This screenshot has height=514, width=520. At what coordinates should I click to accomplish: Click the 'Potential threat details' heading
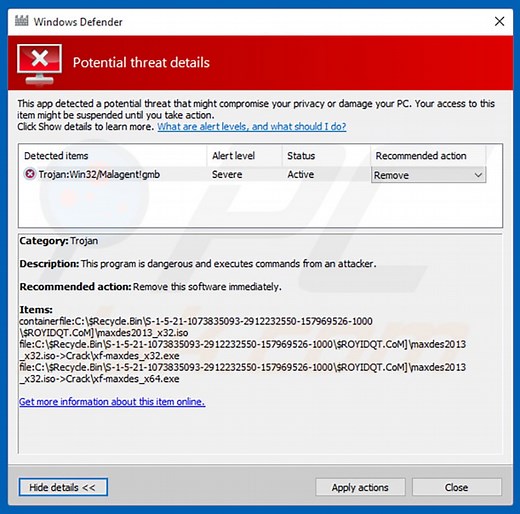(141, 63)
